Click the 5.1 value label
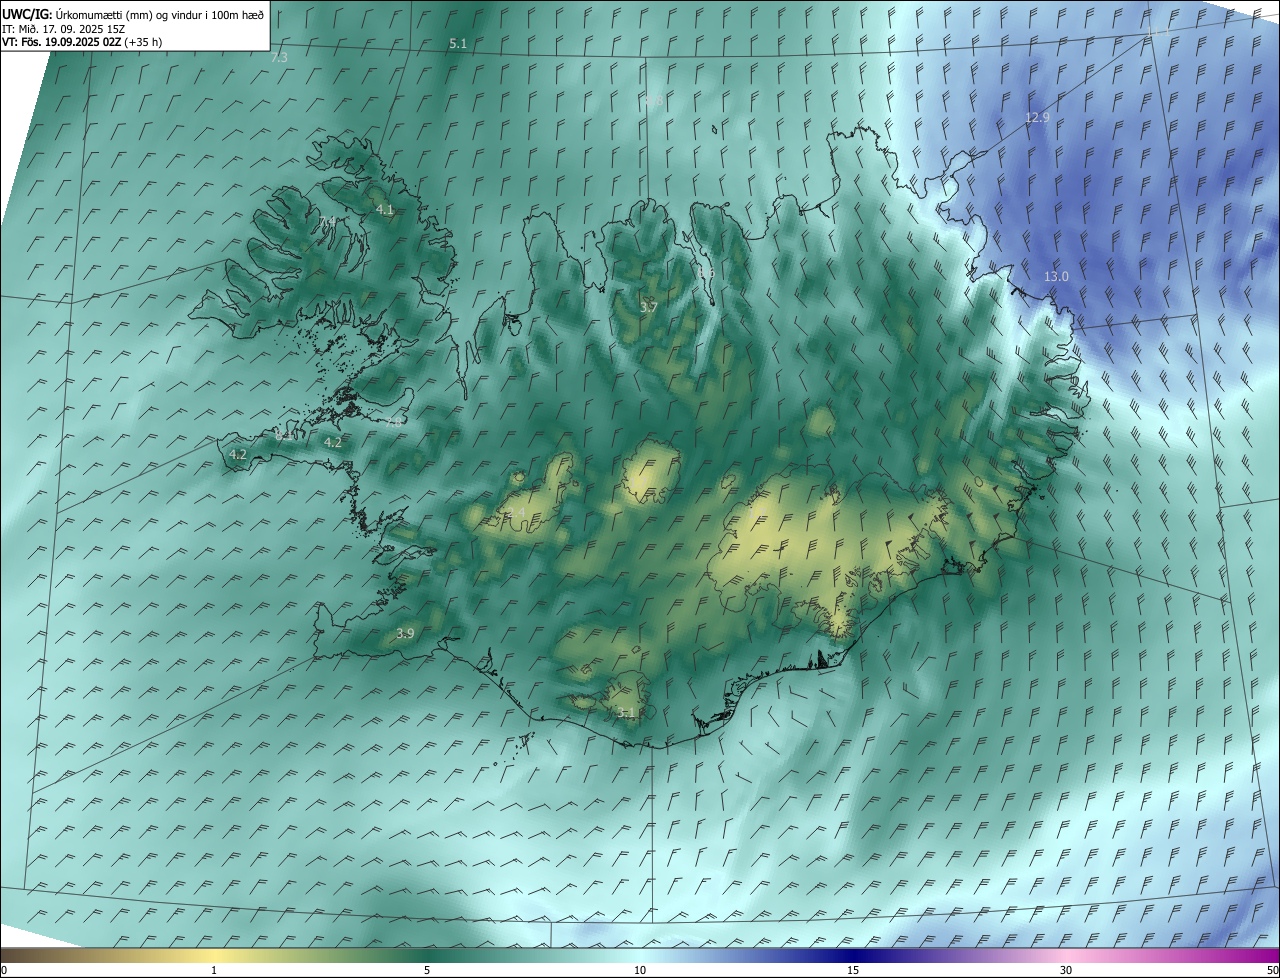 [458, 43]
